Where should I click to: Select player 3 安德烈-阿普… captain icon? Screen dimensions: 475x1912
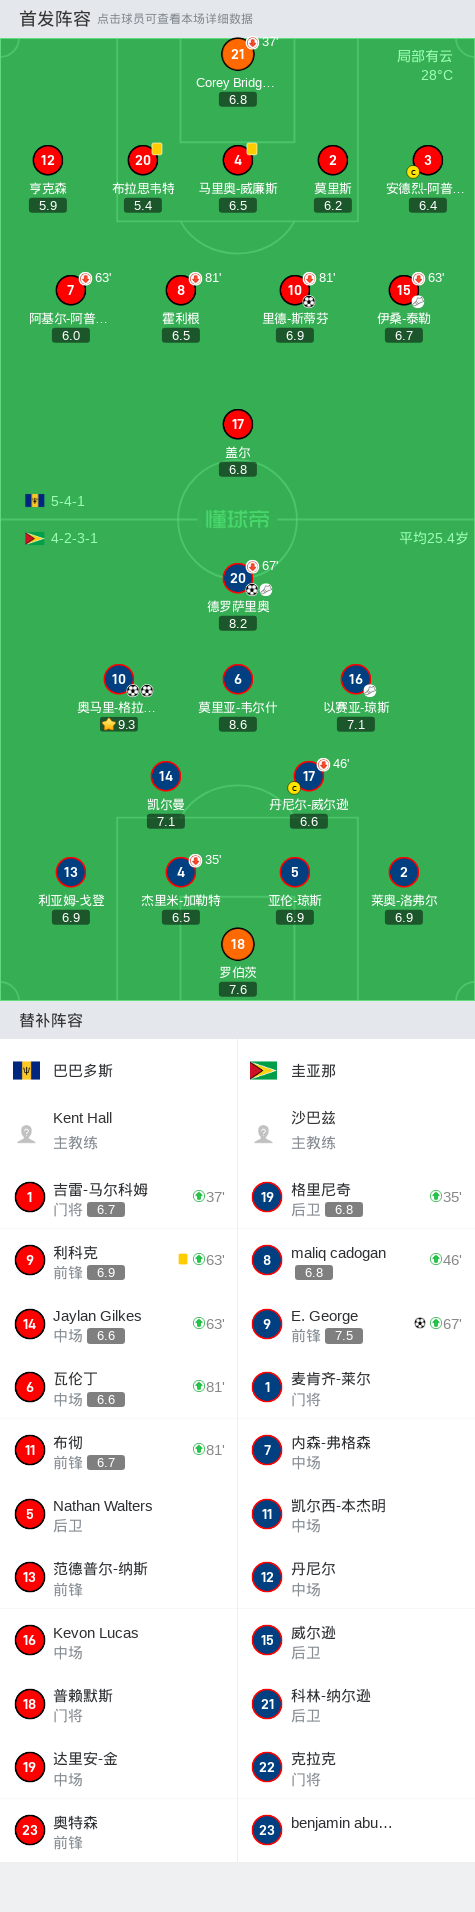(x=413, y=172)
